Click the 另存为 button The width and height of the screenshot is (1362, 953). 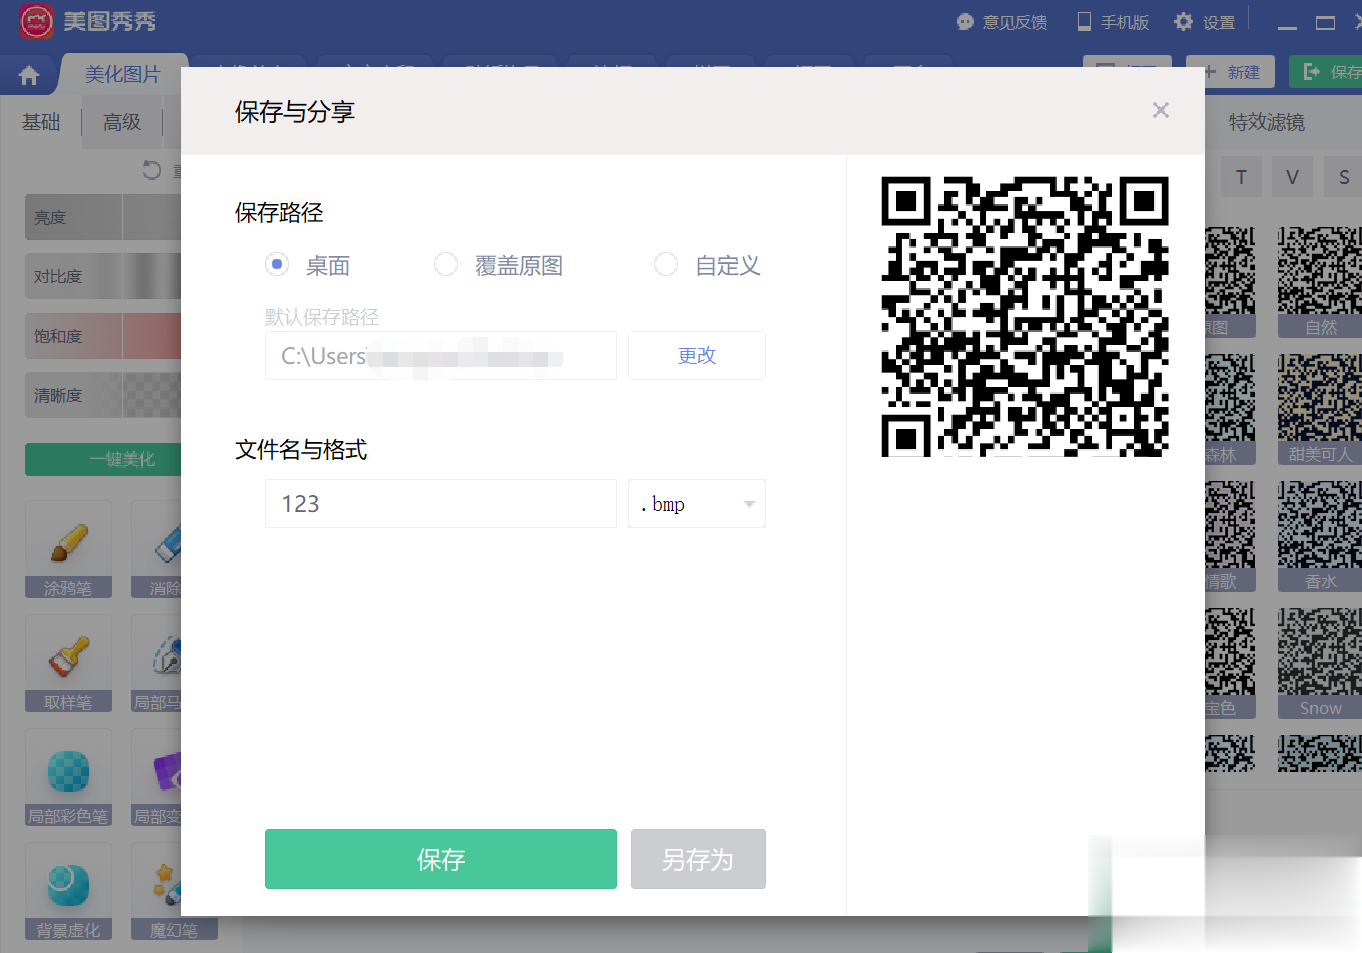click(698, 859)
